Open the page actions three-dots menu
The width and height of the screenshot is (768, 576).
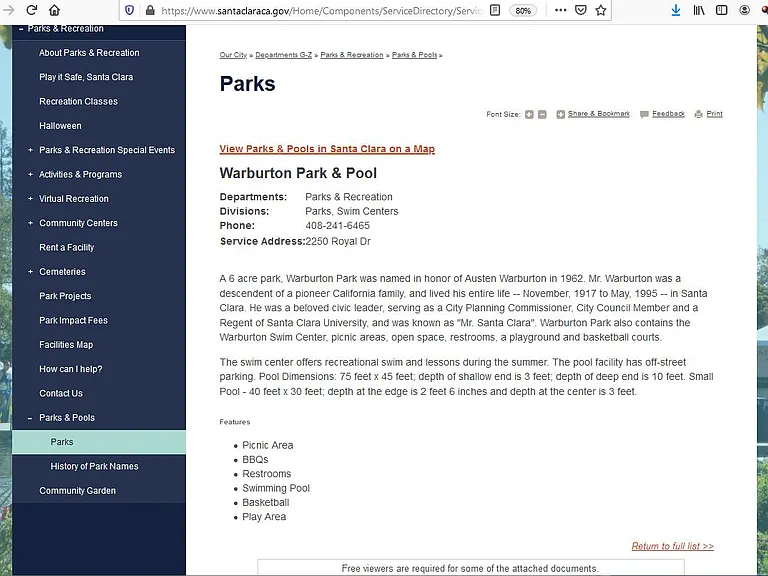coord(560,10)
